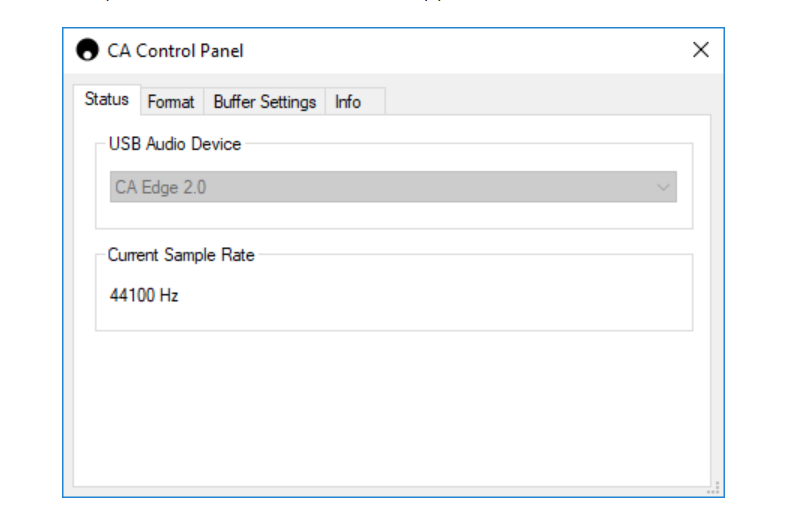Screen dimensions: 790x523
Task: Expand the device list chevron arrow
Action: coord(663,187)
